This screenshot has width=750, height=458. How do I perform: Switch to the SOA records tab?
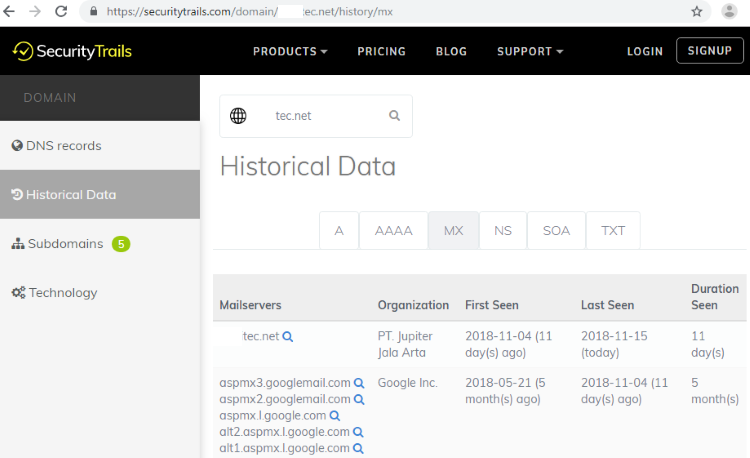pos(556,230)
